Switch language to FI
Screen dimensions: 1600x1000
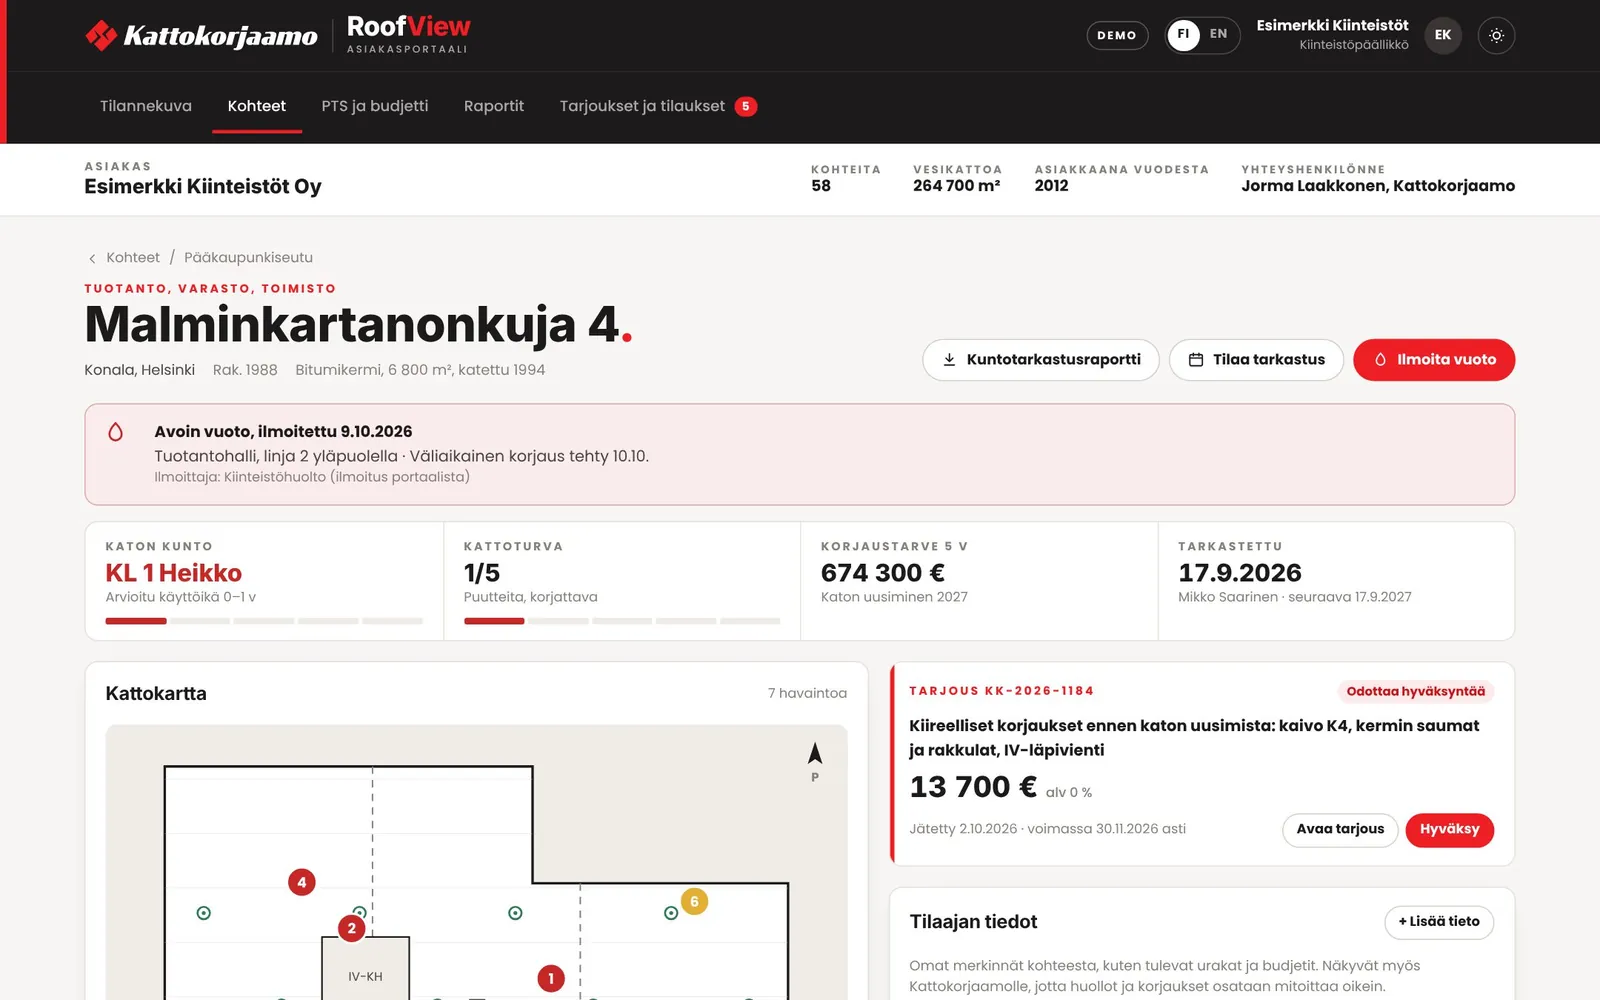(x=1183, y=35)
